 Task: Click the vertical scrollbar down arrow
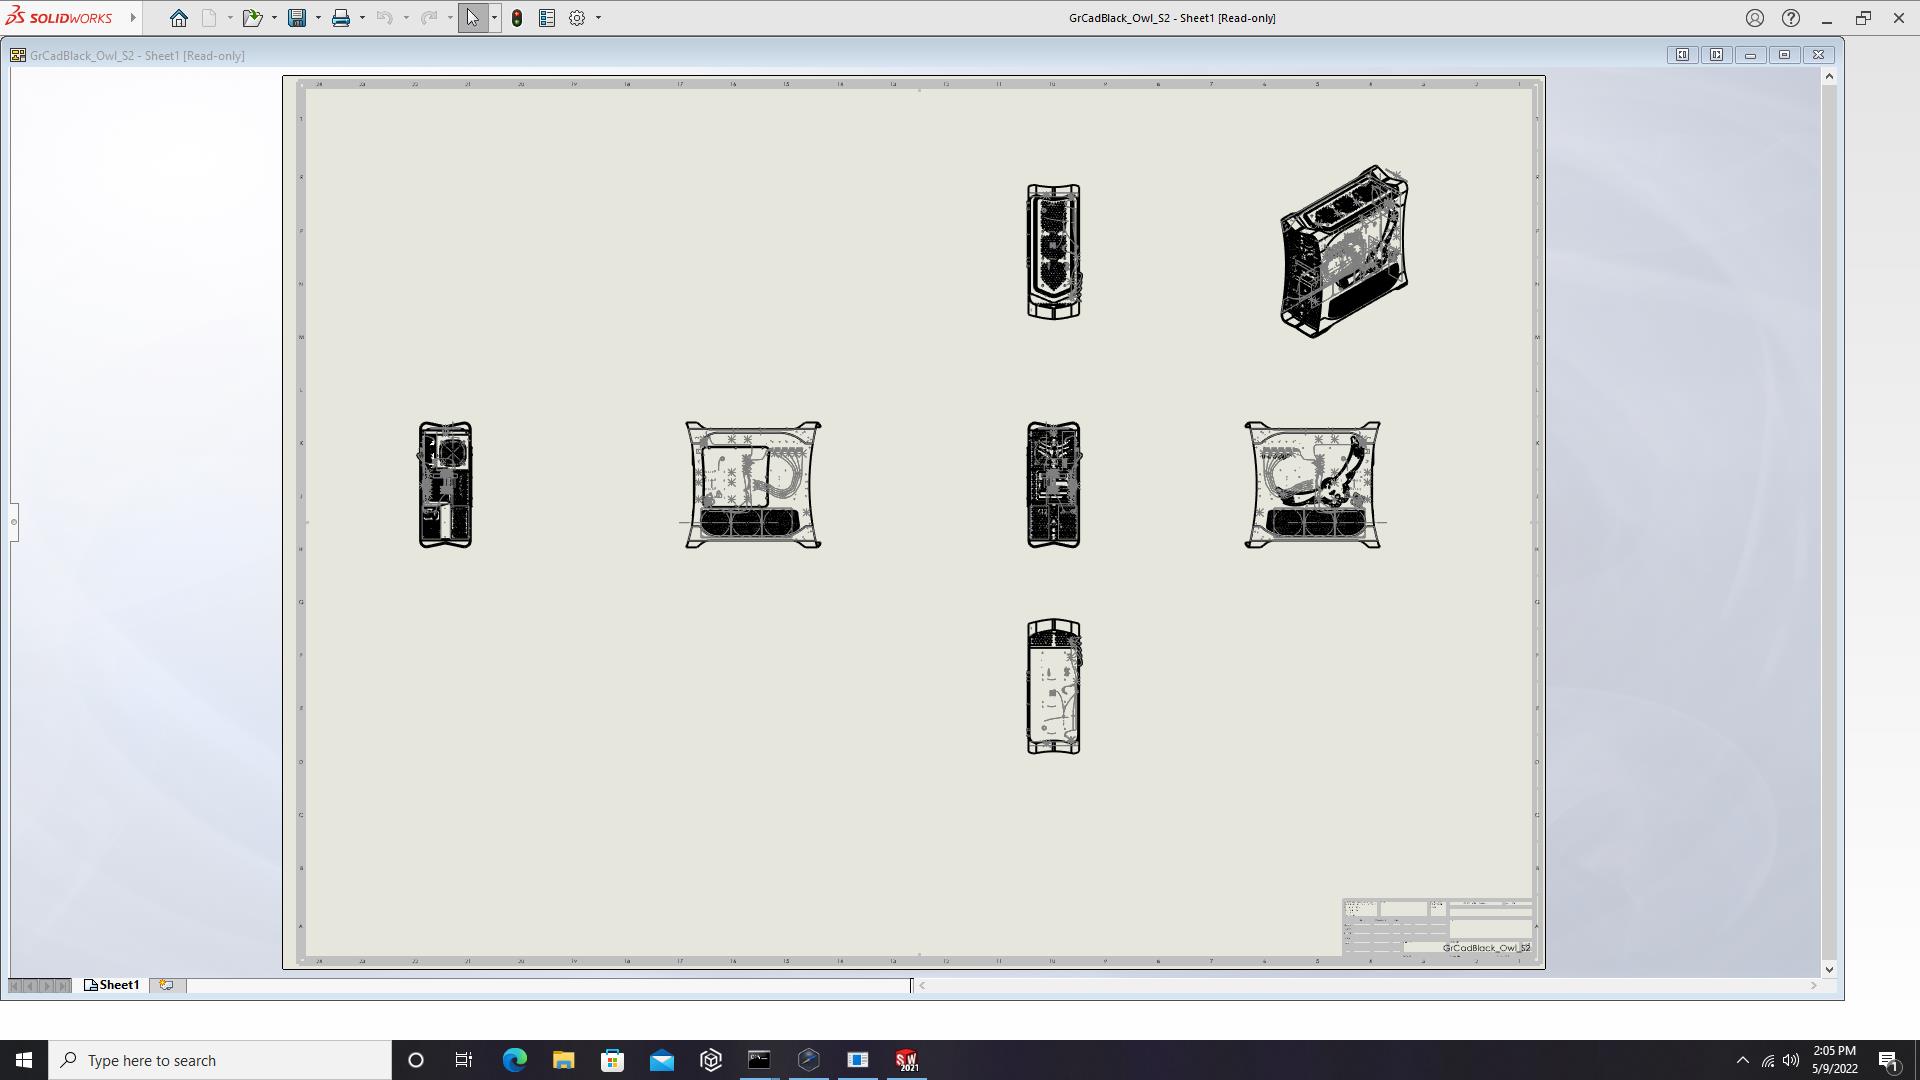click(1829, 969)
